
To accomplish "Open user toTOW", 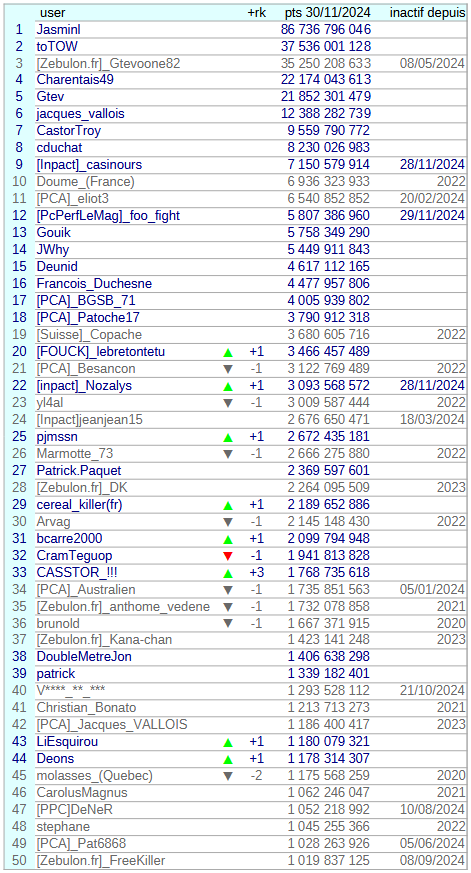I will [59, 46].
